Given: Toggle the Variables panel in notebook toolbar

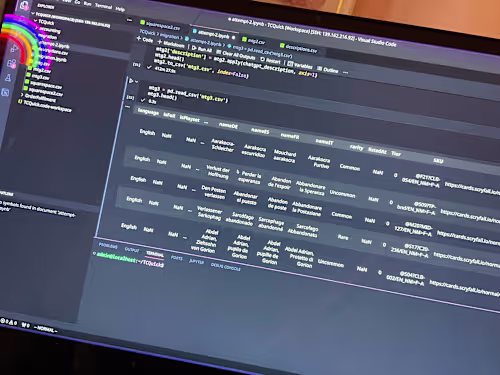Looking at the screenshot, I should pyautogui.click(x=300, y=65).
